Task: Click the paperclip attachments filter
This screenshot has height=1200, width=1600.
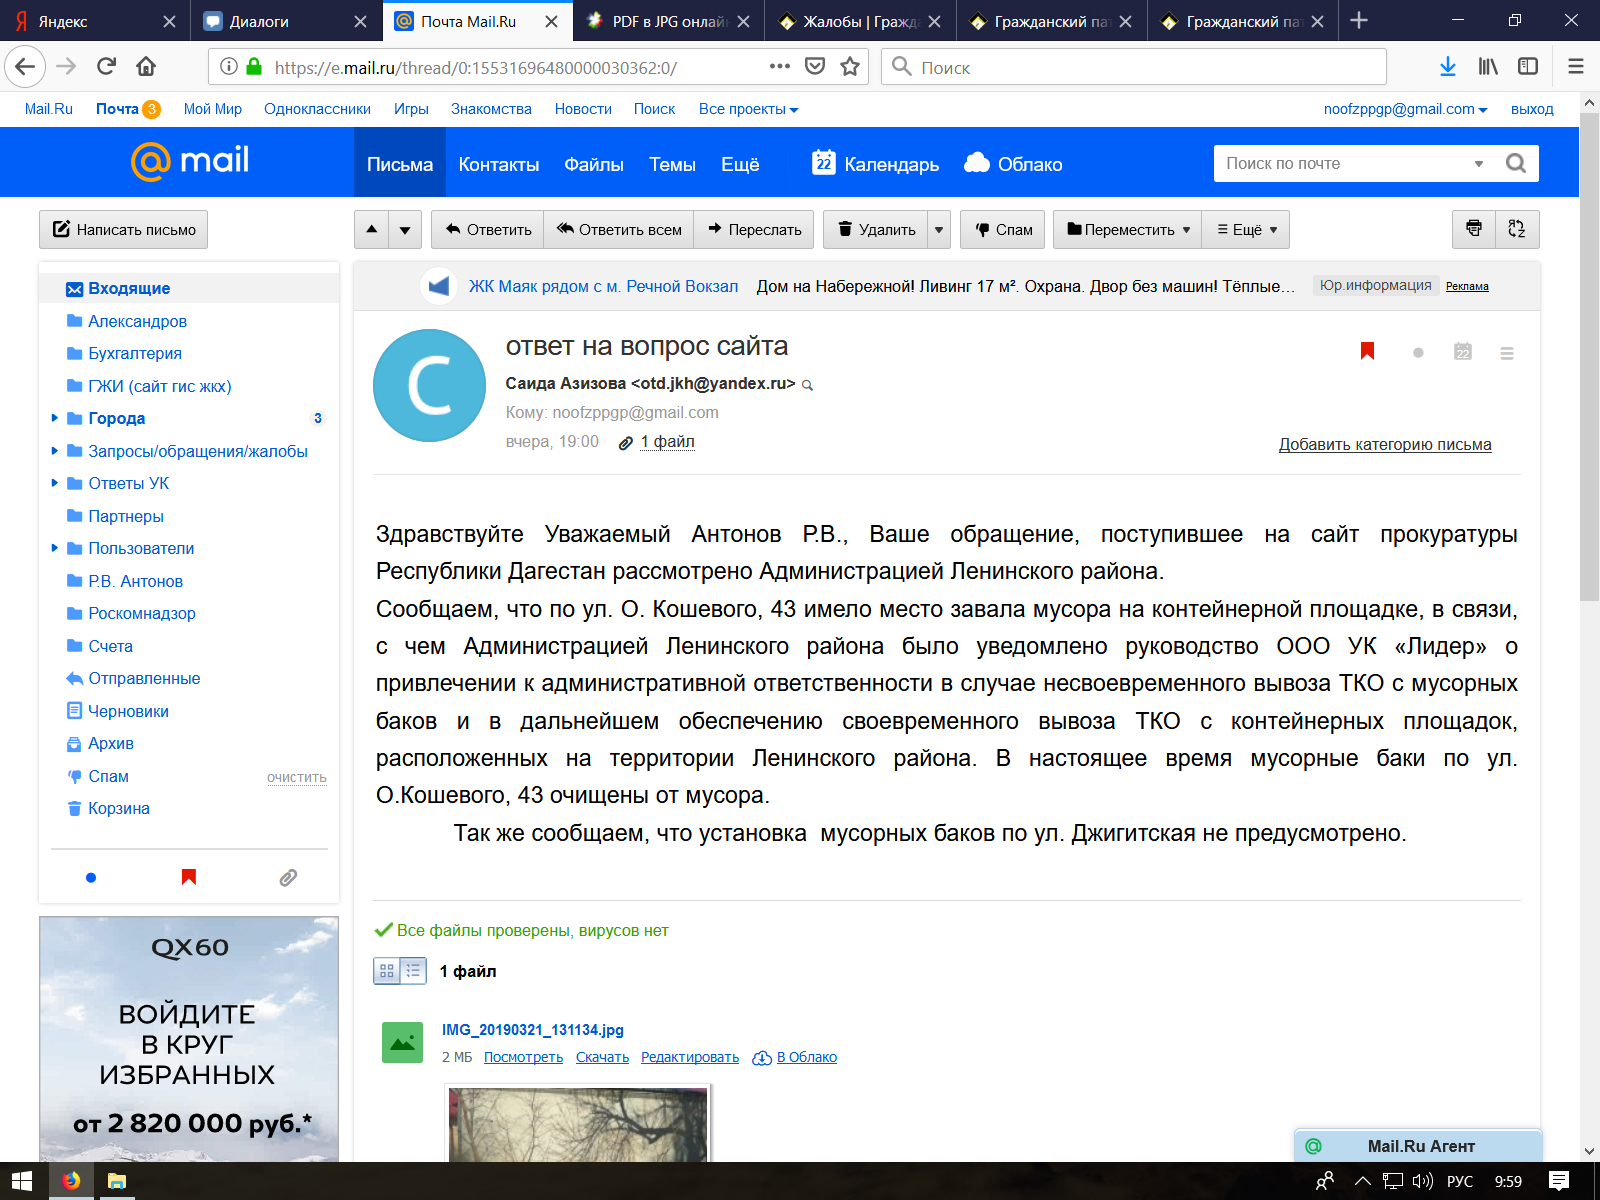Action: pyautogui.click(x=288, y=877)
